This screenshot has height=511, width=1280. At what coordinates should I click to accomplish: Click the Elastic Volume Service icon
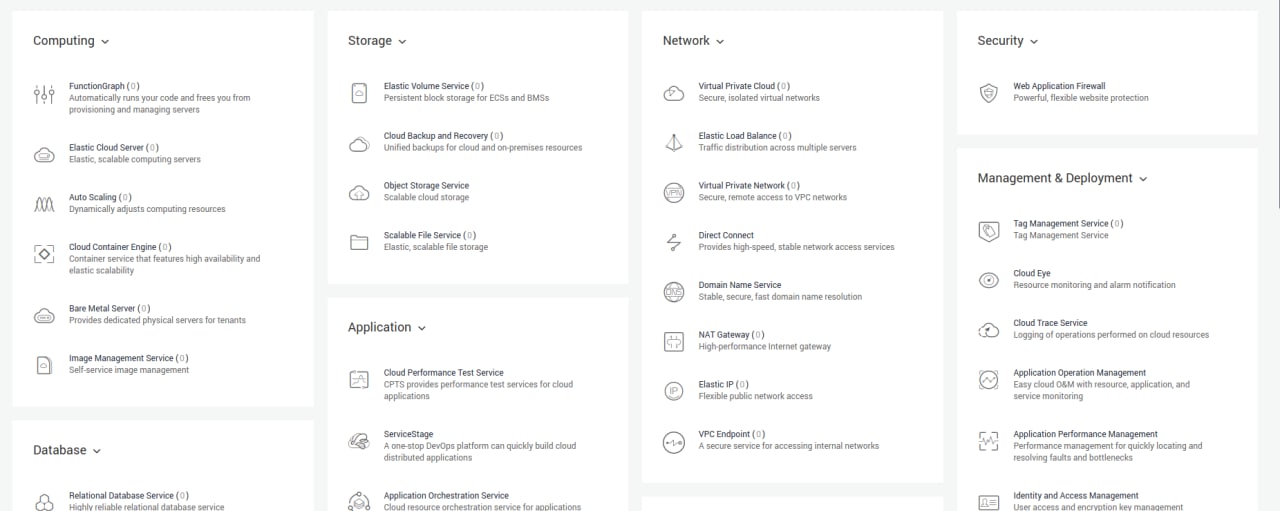359,93
